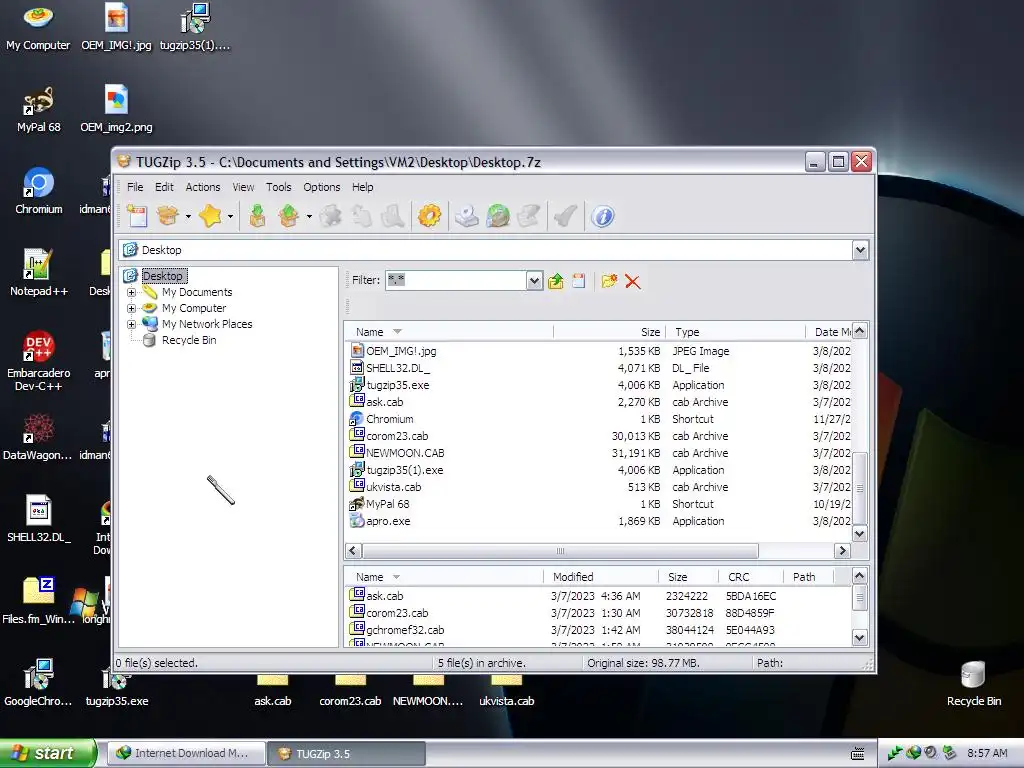Screen dimensions: 1024x768
Task: Click the green globe toolbar icon
Action: 498,216
